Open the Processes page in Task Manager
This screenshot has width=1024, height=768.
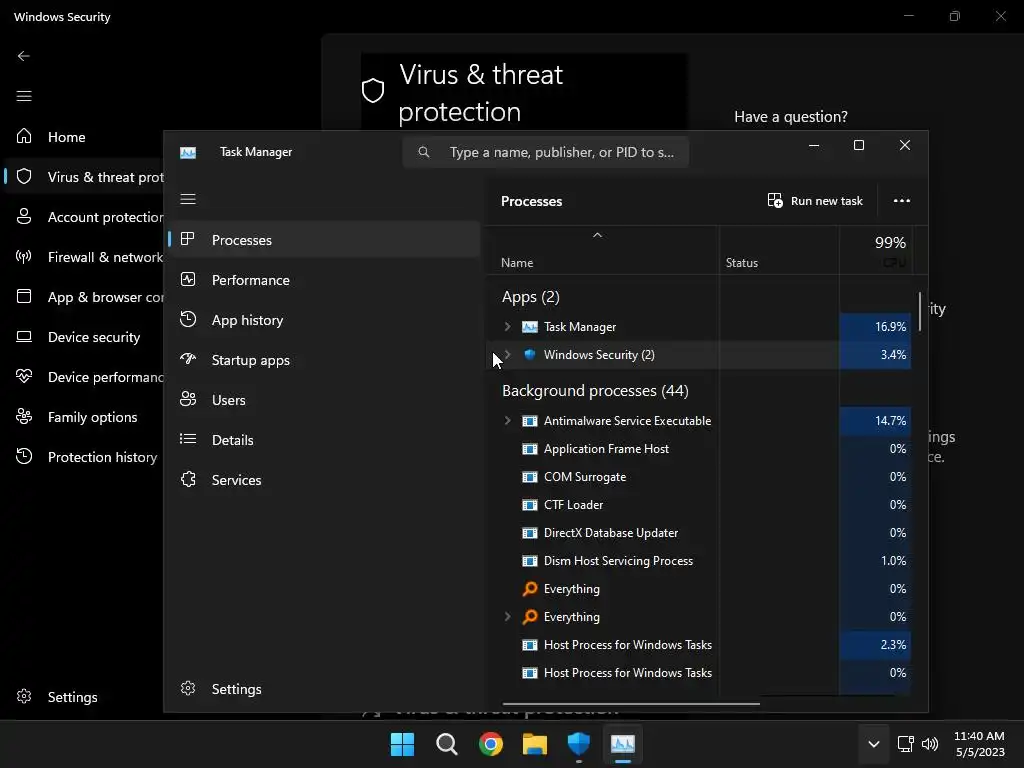(324, 240)
